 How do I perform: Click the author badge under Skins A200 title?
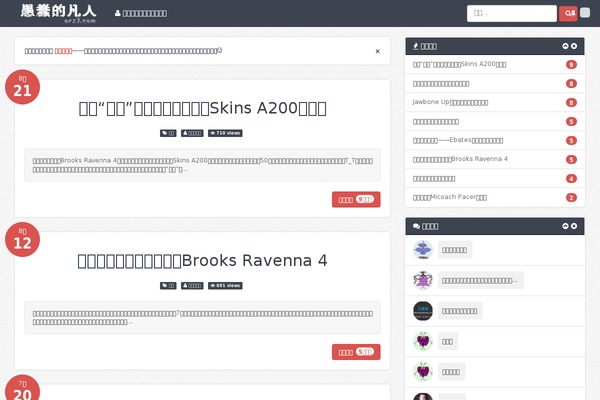(x=192, y=133)
